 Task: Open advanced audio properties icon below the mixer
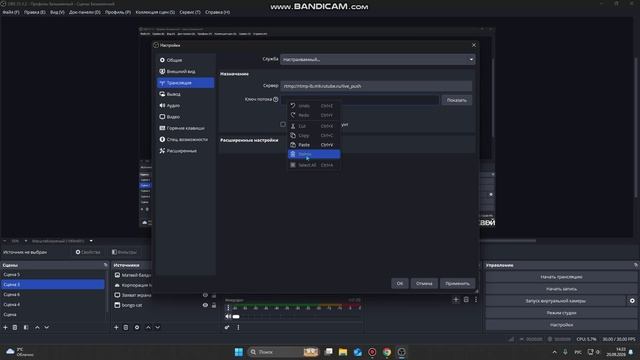(227, 327)
